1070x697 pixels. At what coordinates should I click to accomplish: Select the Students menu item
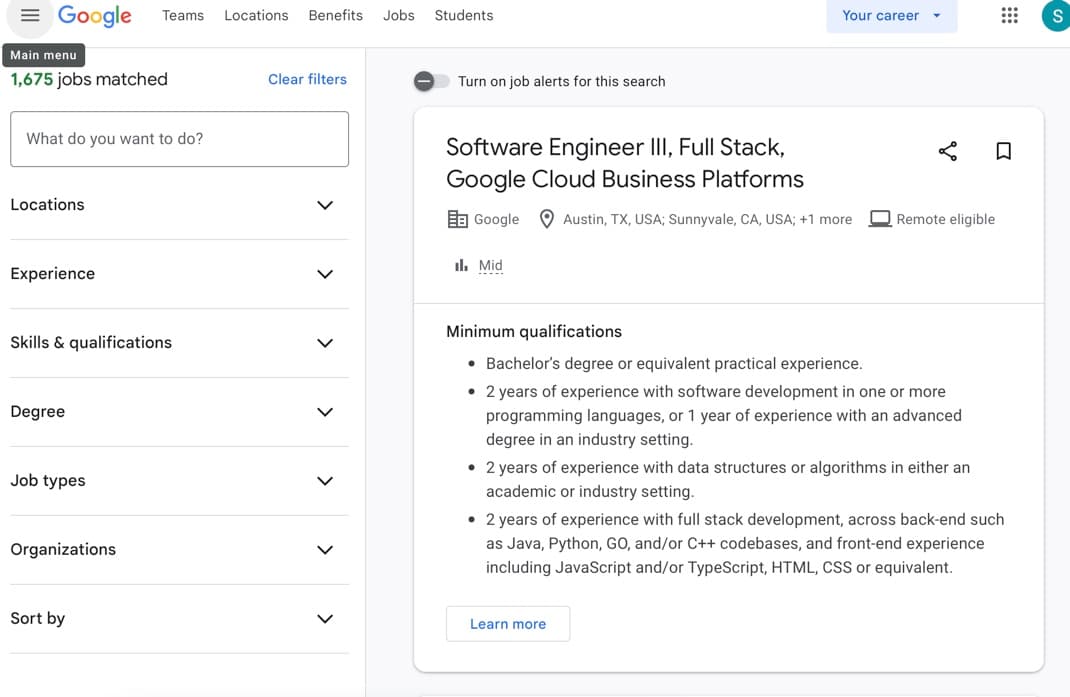pos(463,15)
